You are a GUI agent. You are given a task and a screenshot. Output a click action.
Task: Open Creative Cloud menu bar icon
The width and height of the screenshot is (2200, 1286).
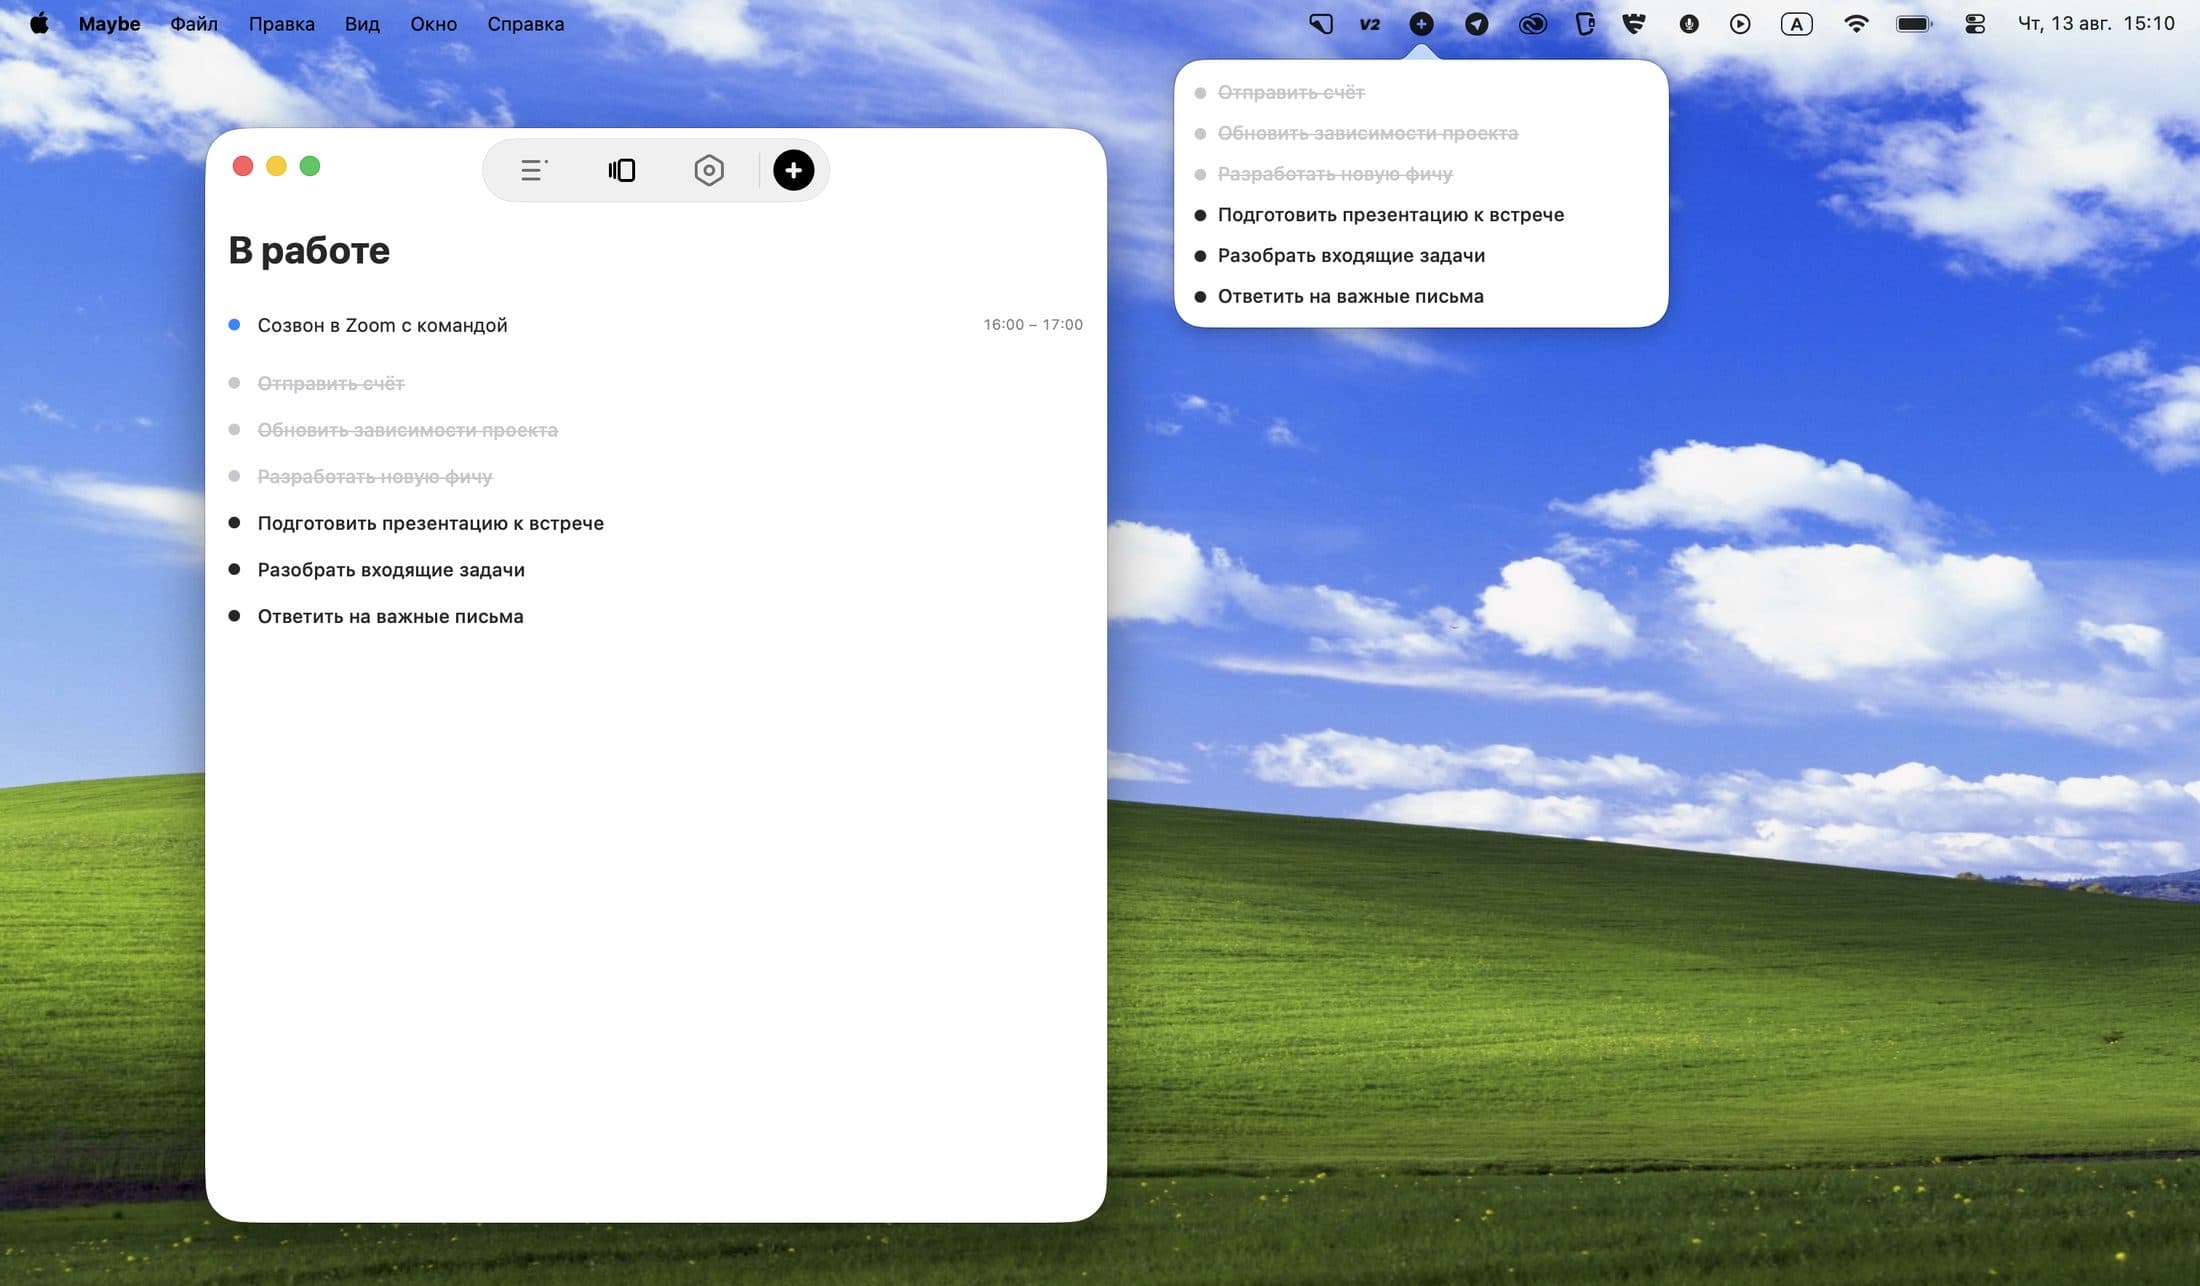(1532, 24)
